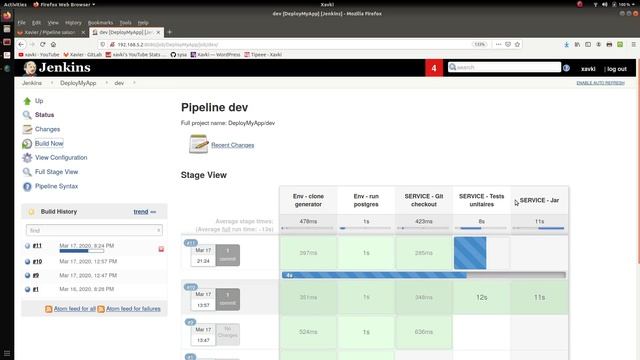Click the Build History find input field

[x=94, y=230]
